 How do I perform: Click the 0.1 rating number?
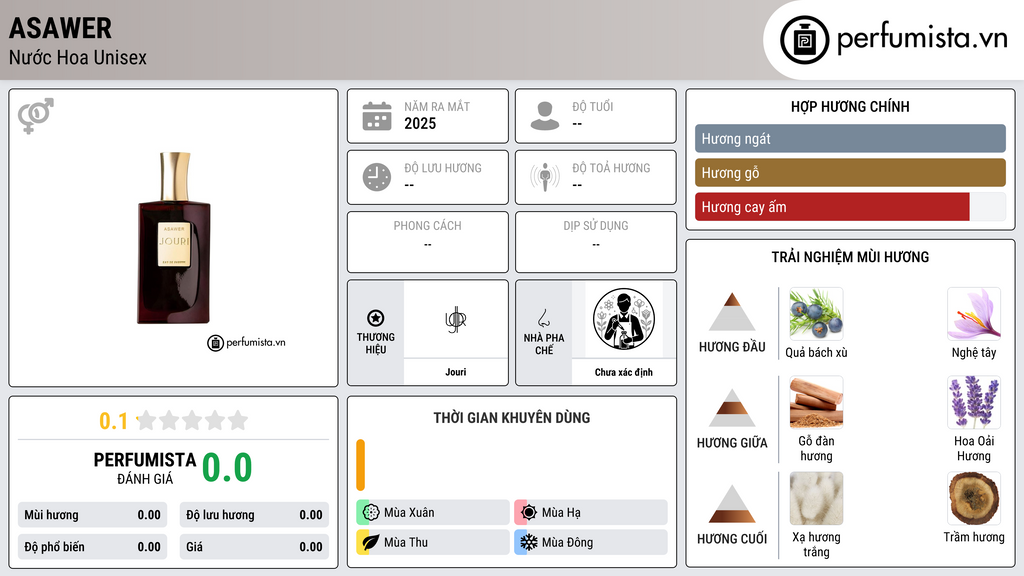pos(114,421)
